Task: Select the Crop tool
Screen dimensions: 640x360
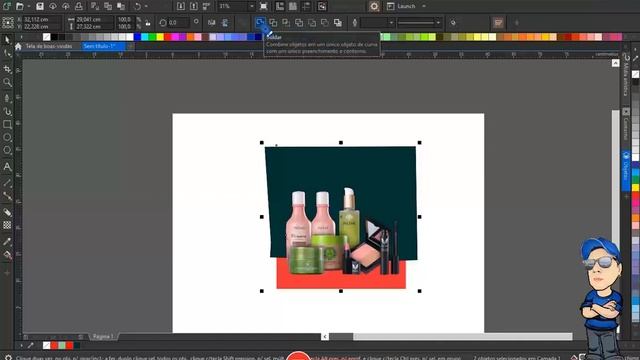Action: (7, 69)
